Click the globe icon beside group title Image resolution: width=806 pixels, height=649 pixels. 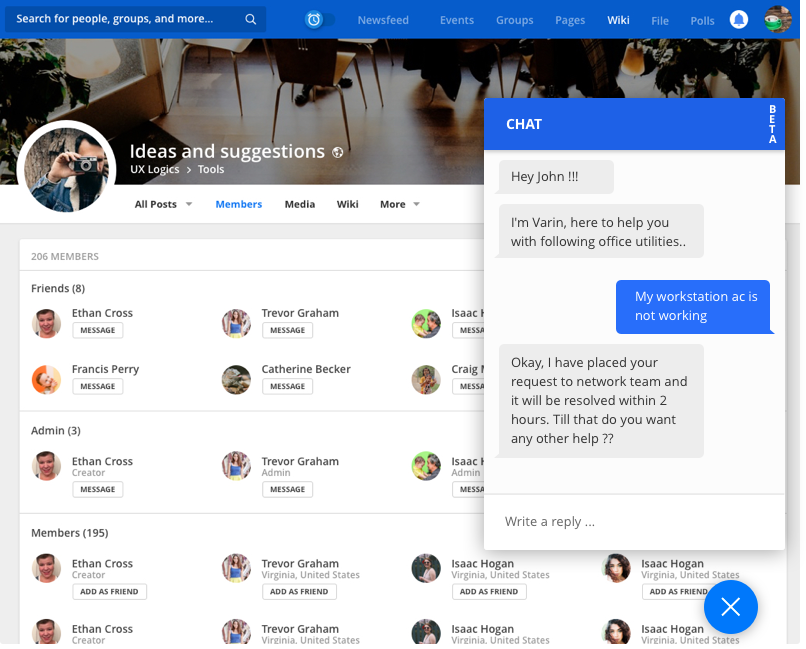[x=337, y=152]
